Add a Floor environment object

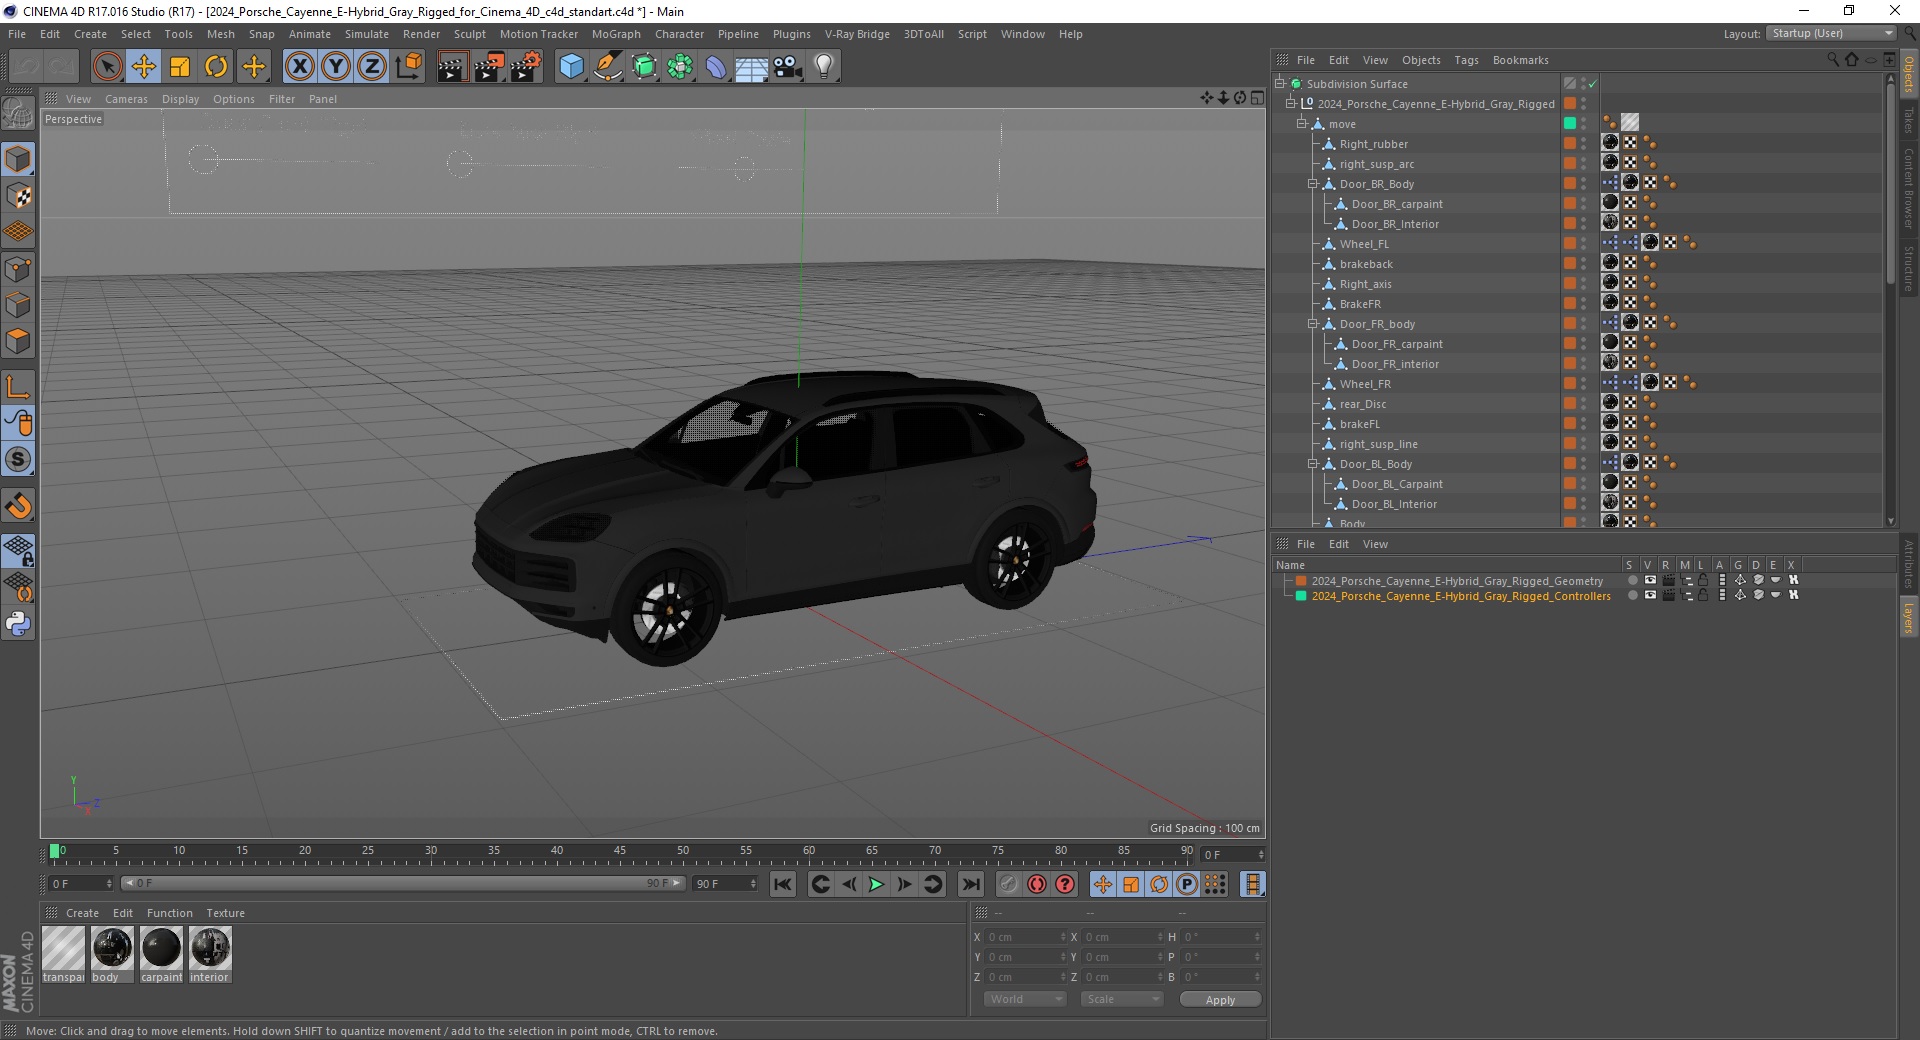click(752, 67)
